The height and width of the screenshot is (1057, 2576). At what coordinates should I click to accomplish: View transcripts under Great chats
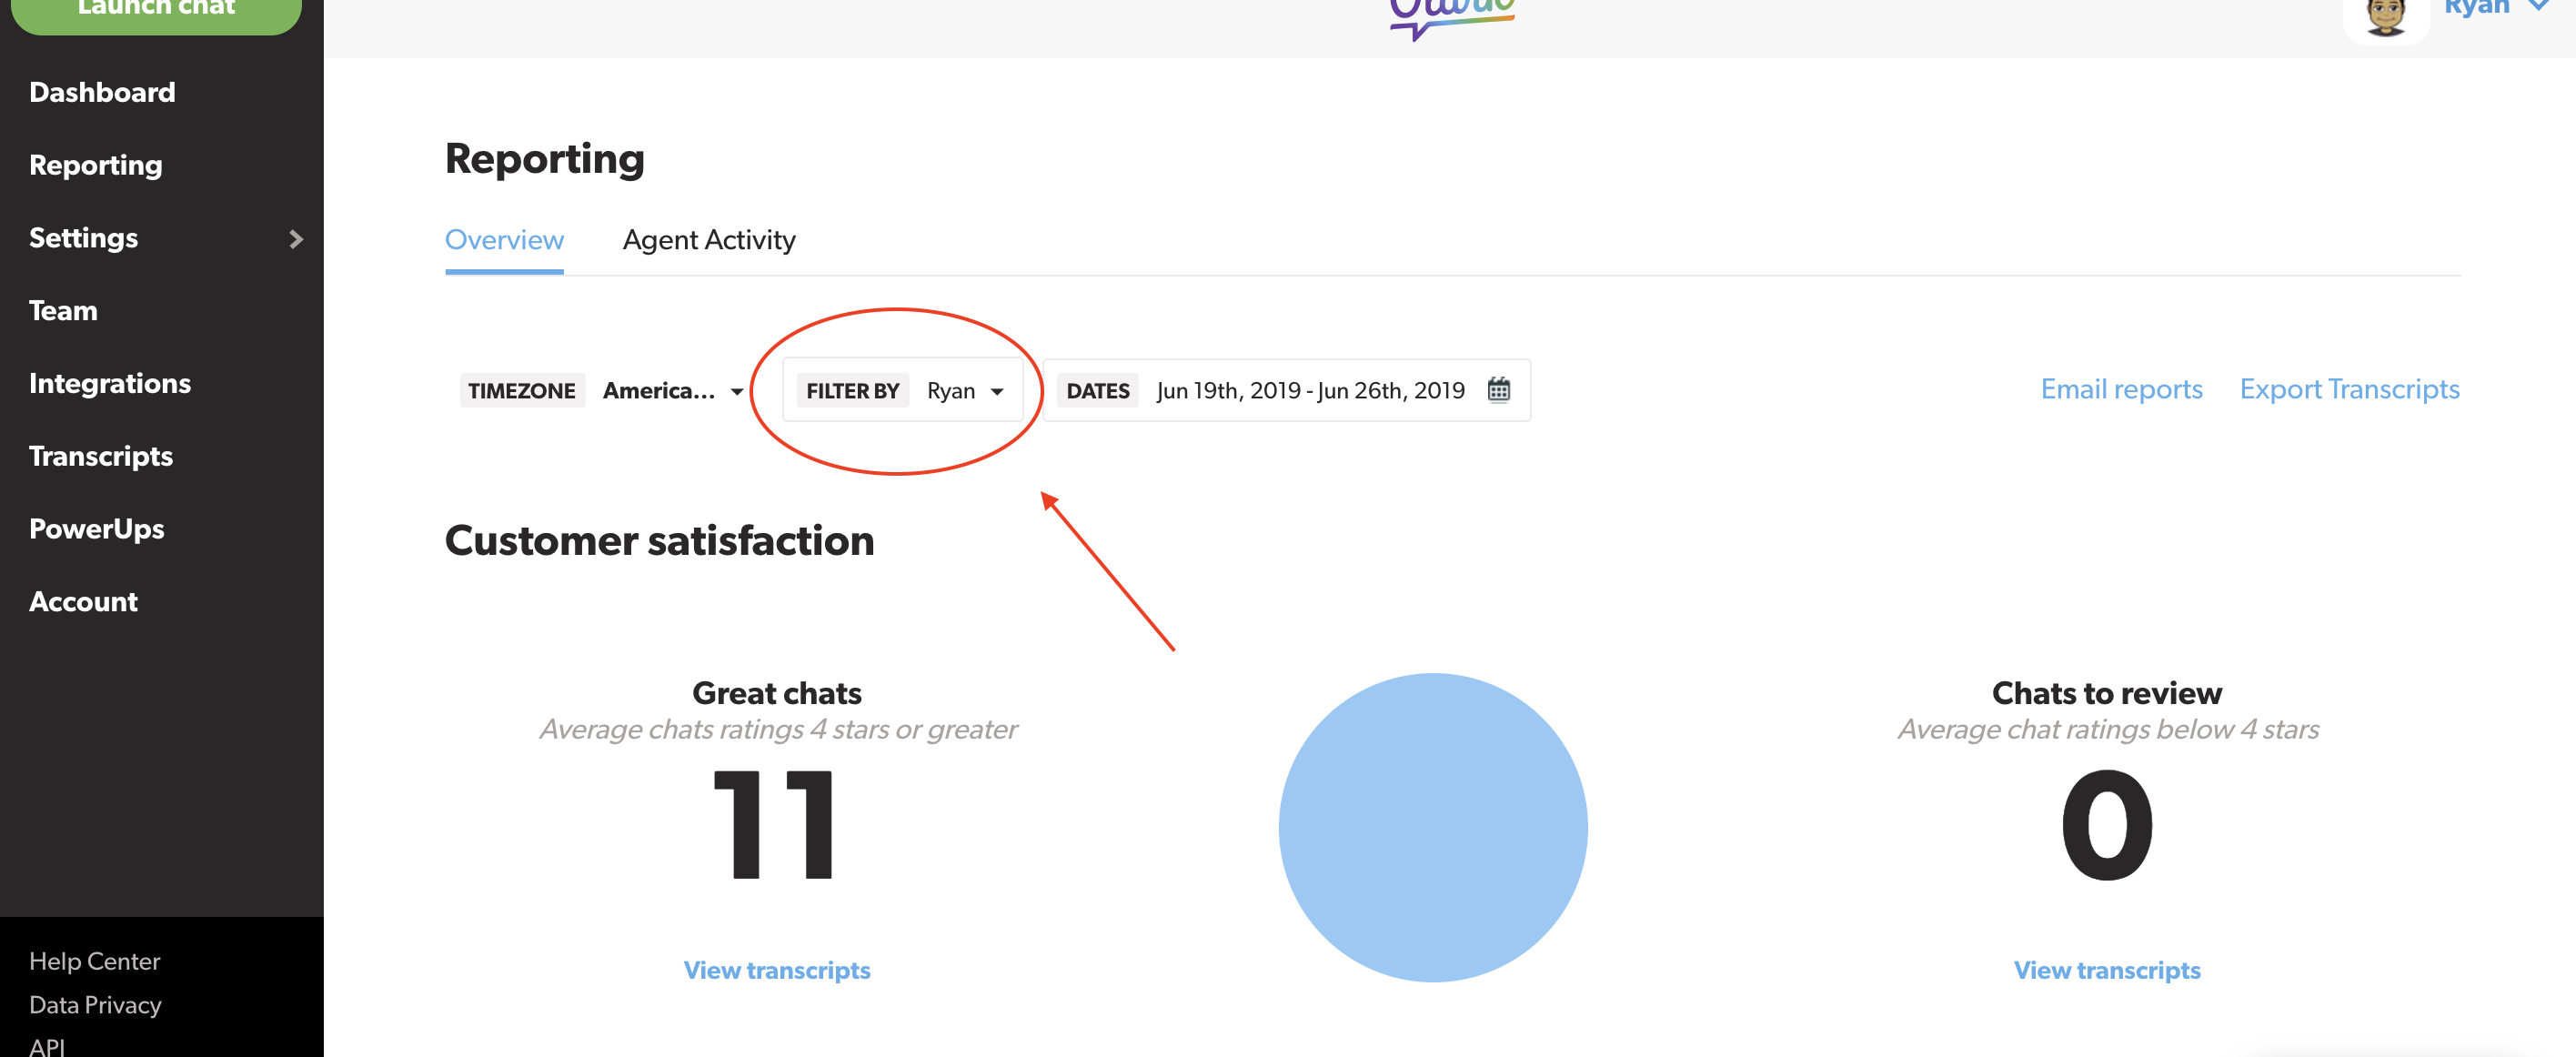(777, 969)
